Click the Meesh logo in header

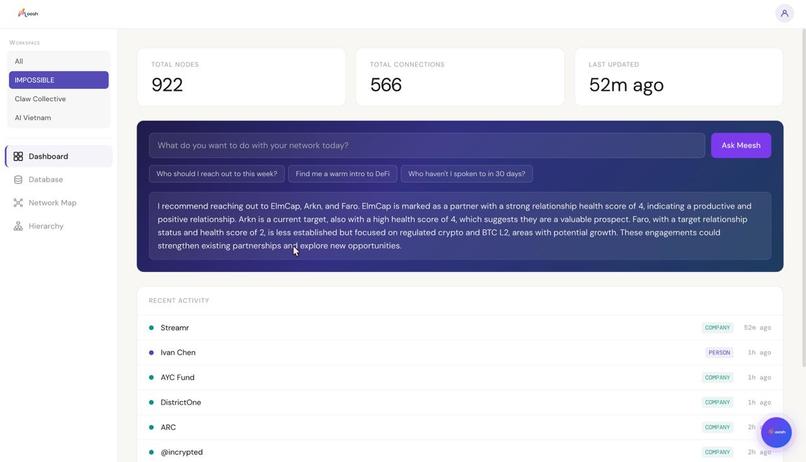click(x=28, y=13)
